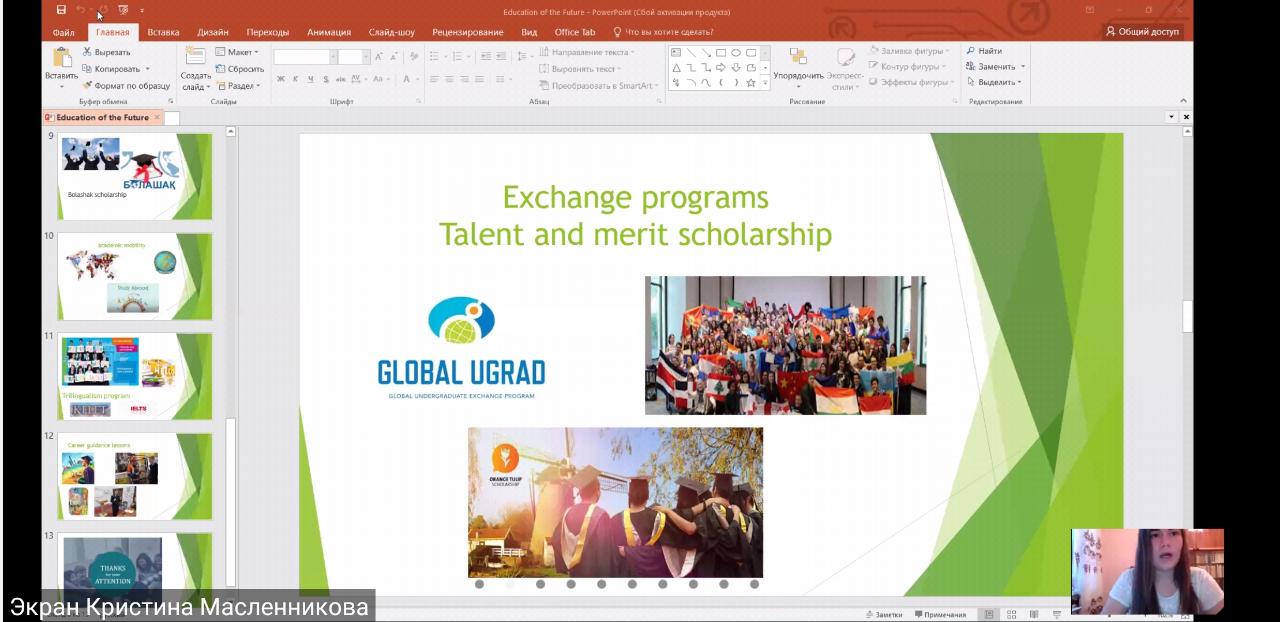Open the Макет layout dropdown
The height and width of the screenshot is (622, 1280).
click(x=237, y=52)
